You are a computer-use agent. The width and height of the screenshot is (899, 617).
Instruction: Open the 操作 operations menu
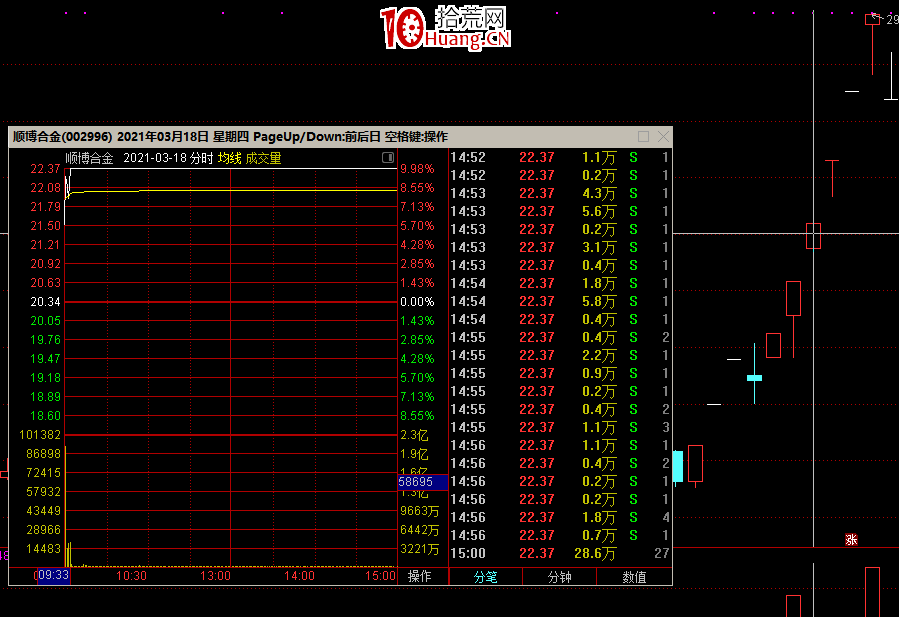[420, 577]
